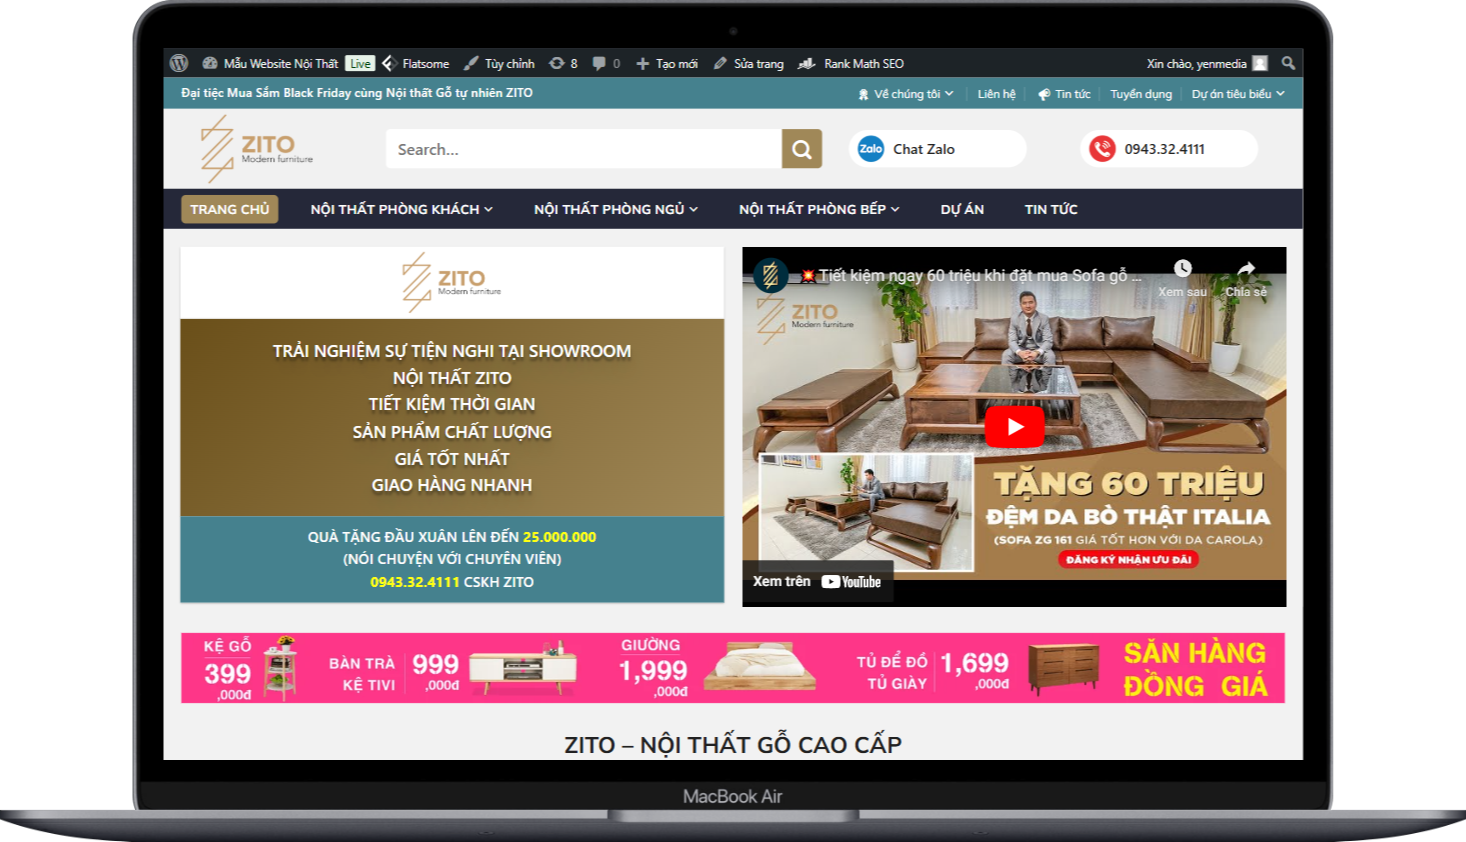View the 8 pending updates icon
The image size is (1466, 842).
[x=563, y=63]
